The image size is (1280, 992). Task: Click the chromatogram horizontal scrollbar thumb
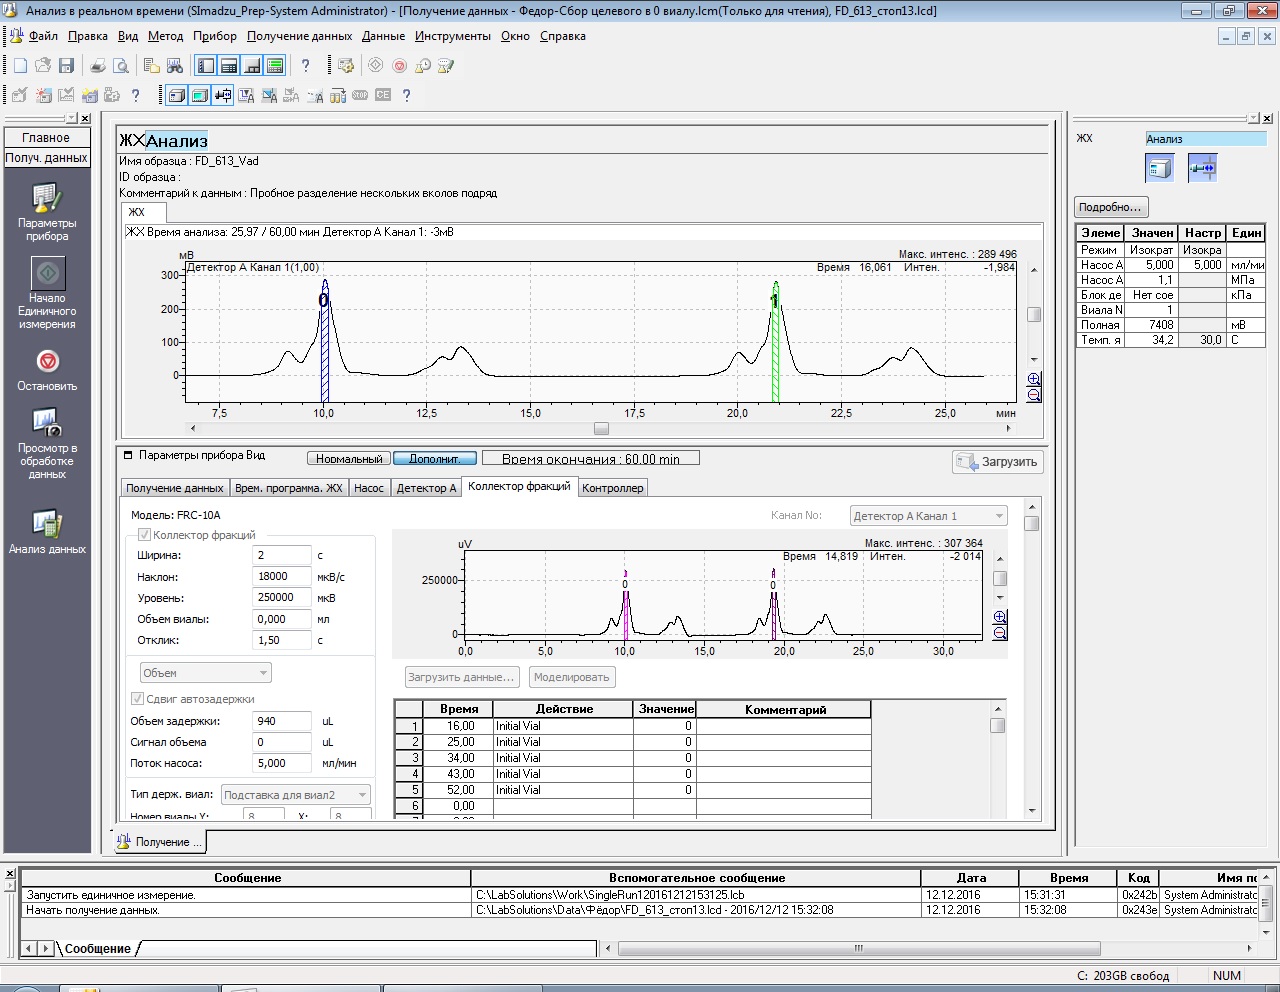pos(601,428)
